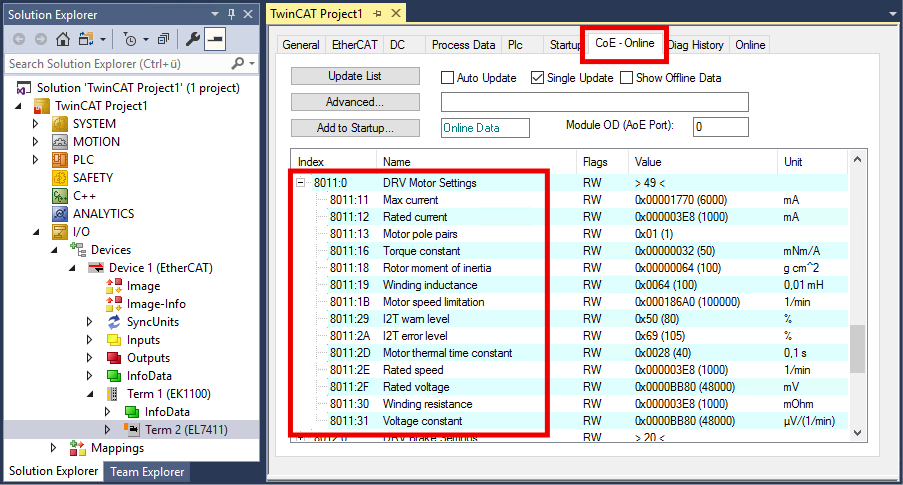The image size is (903, 485).
Task: Switch to the Team Explorer tab
Action: (147, 472)
